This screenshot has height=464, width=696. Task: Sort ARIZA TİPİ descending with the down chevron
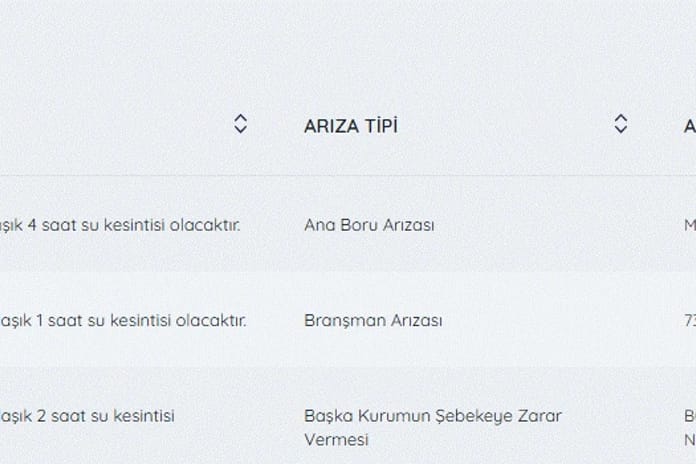(x=621, y=130)
